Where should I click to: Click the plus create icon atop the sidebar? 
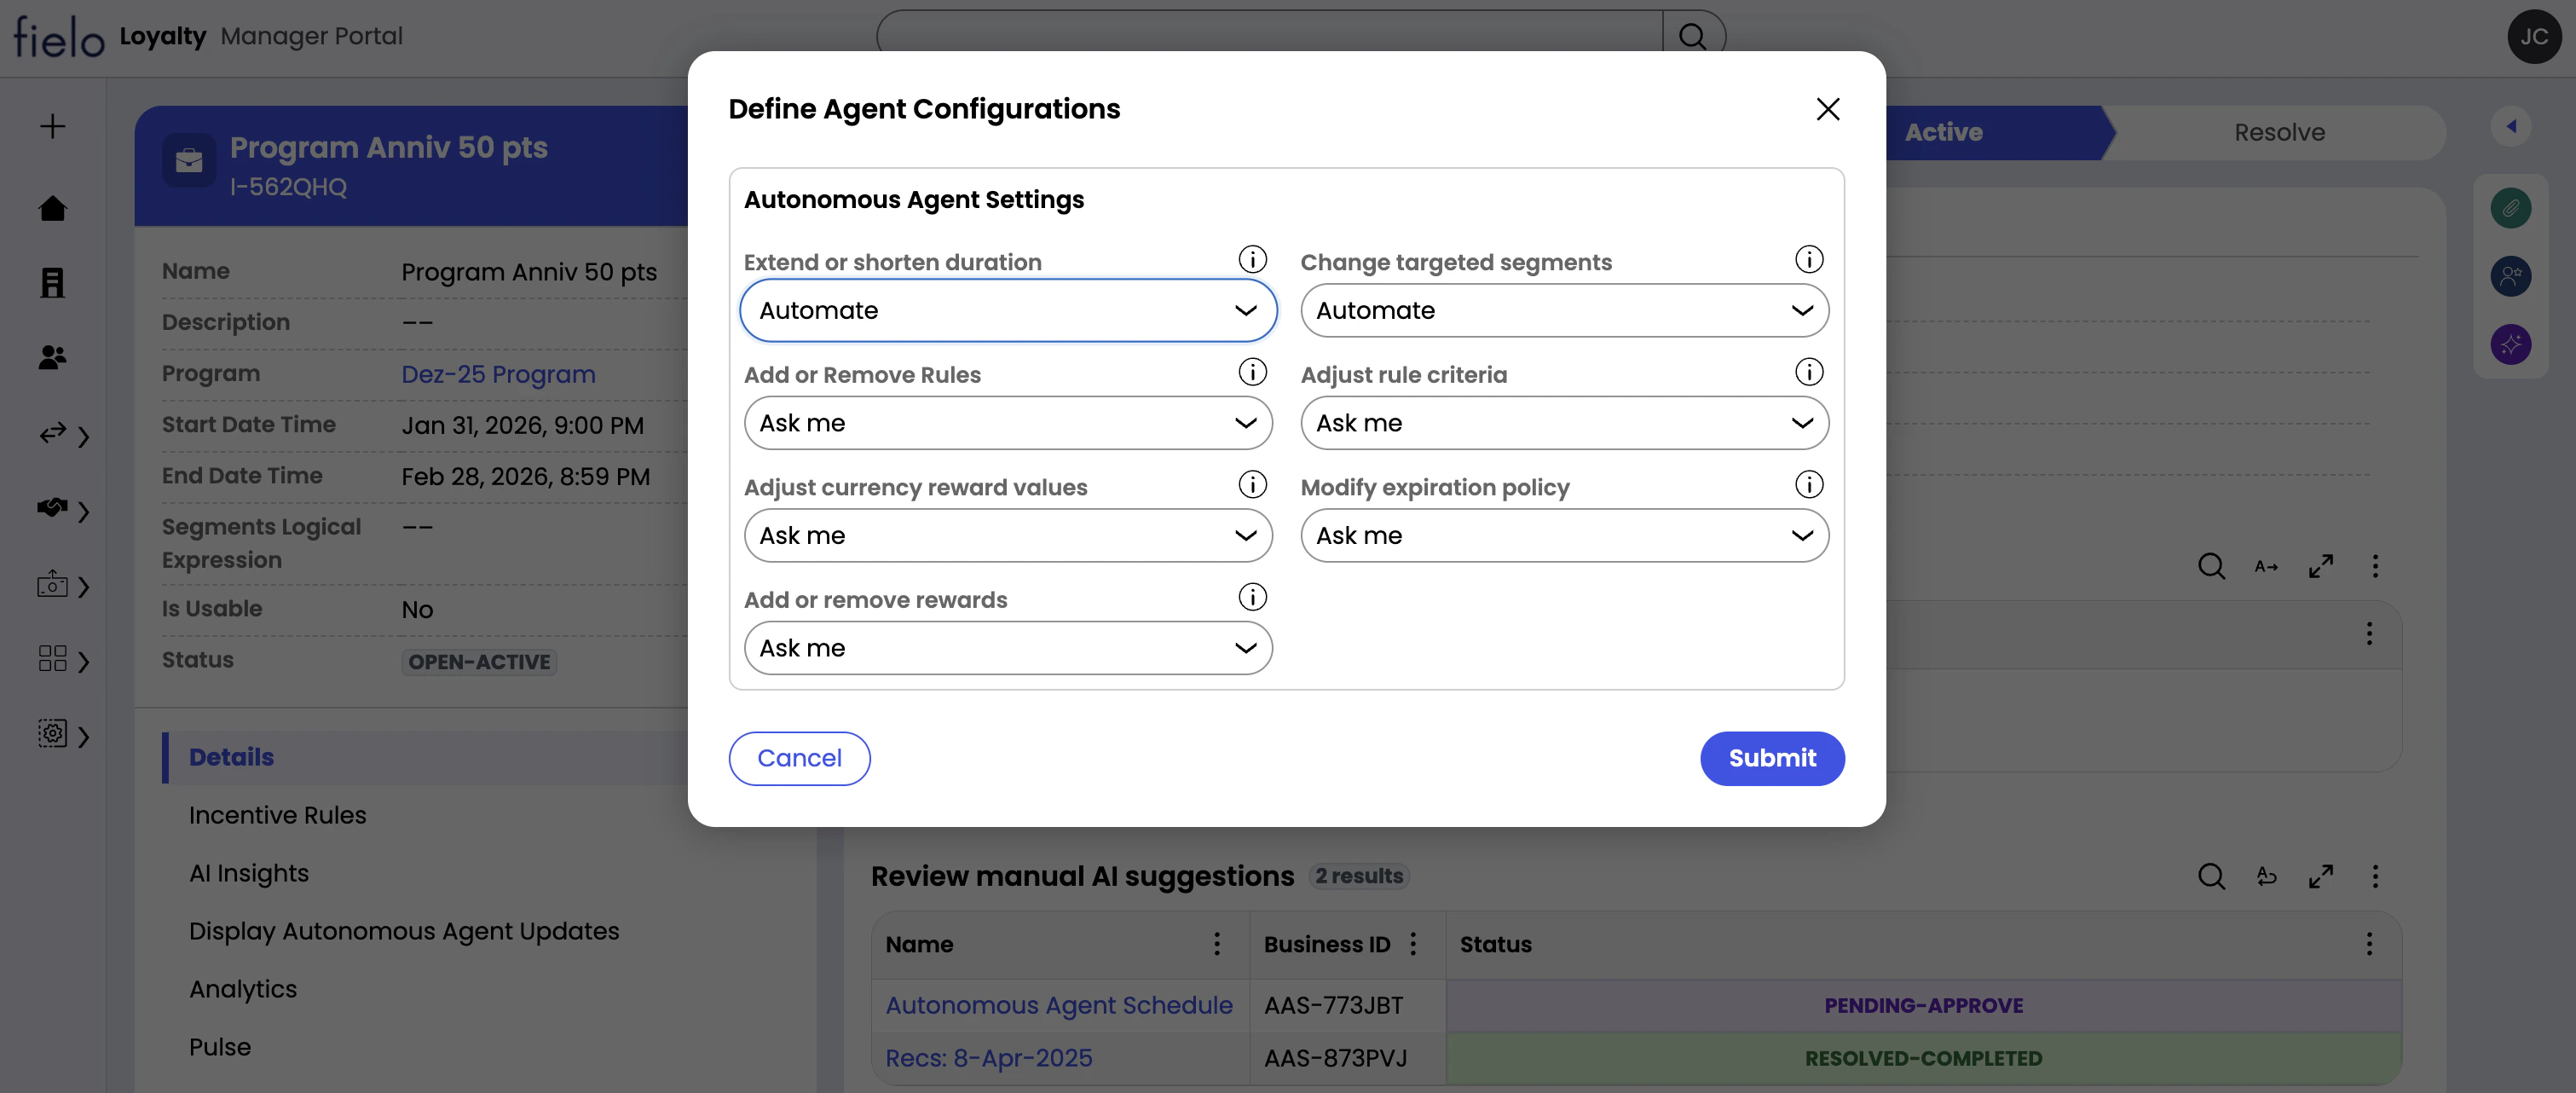click(52, 126)
